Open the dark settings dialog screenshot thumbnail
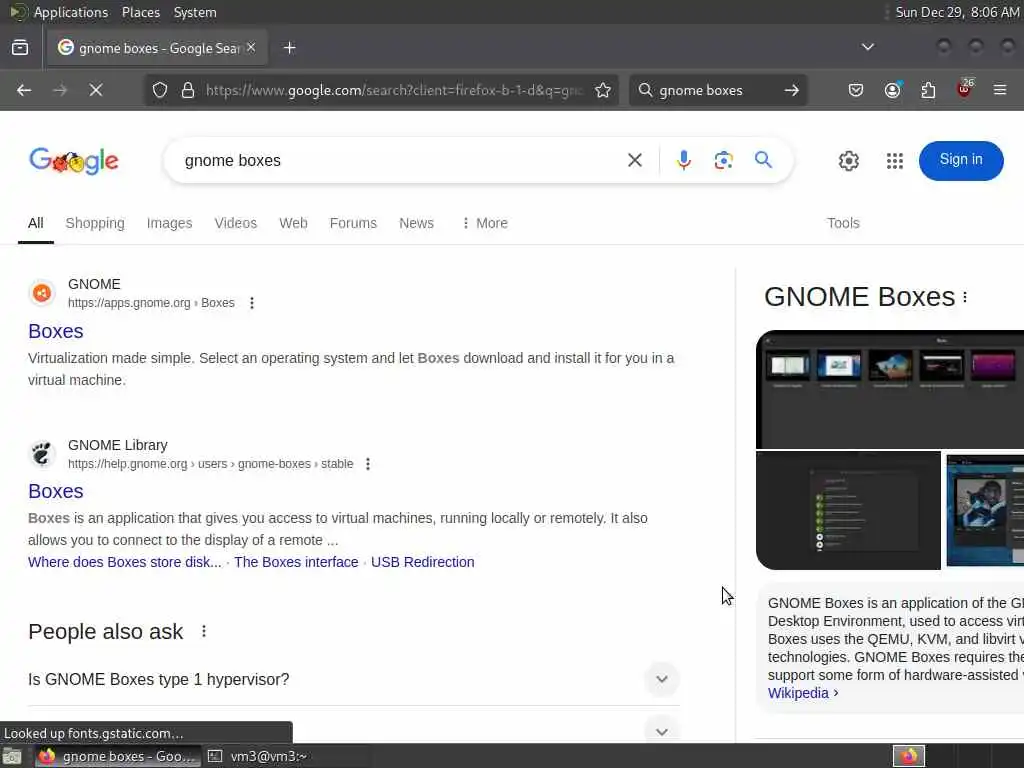This screenshot has width=1024, height=768. click(848, 510)
